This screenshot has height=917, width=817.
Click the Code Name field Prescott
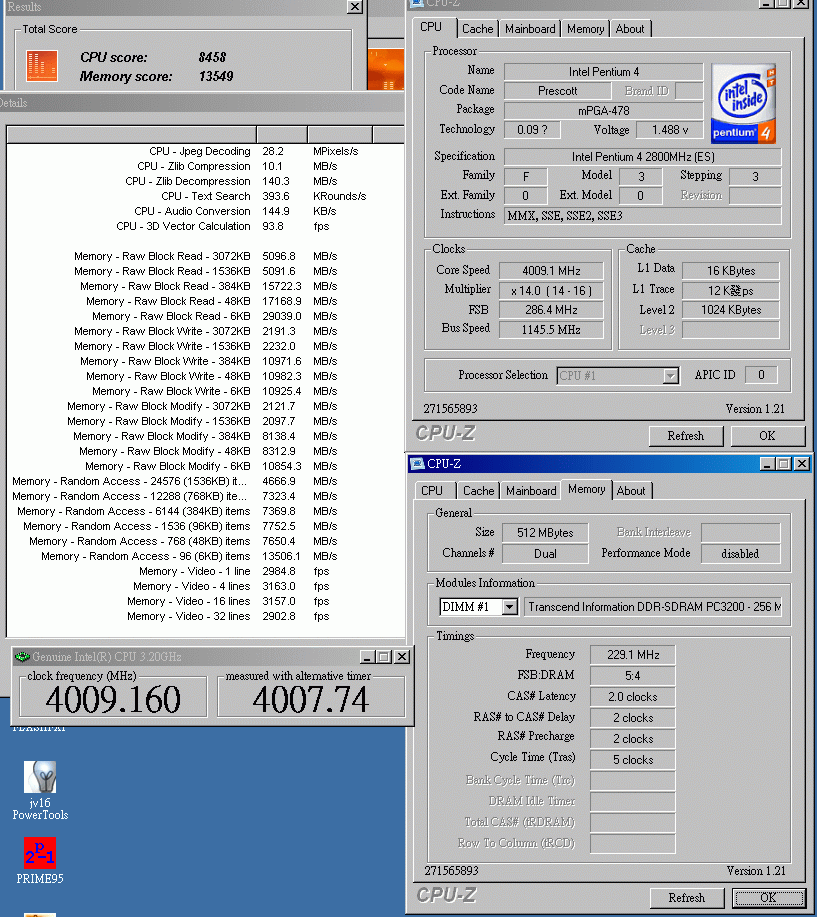557,91
